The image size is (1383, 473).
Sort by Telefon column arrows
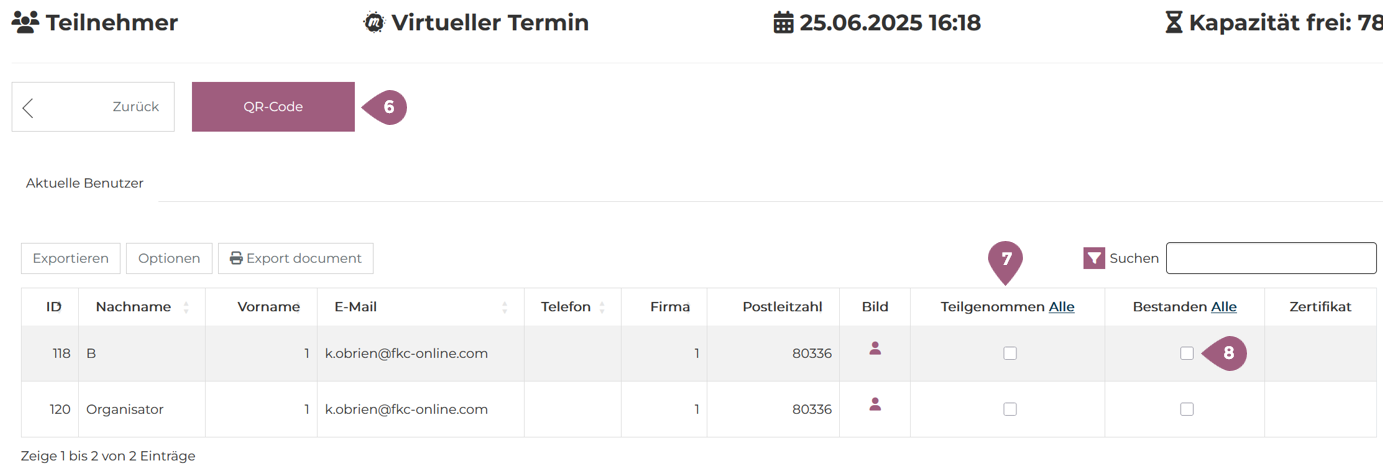(602, 307)
